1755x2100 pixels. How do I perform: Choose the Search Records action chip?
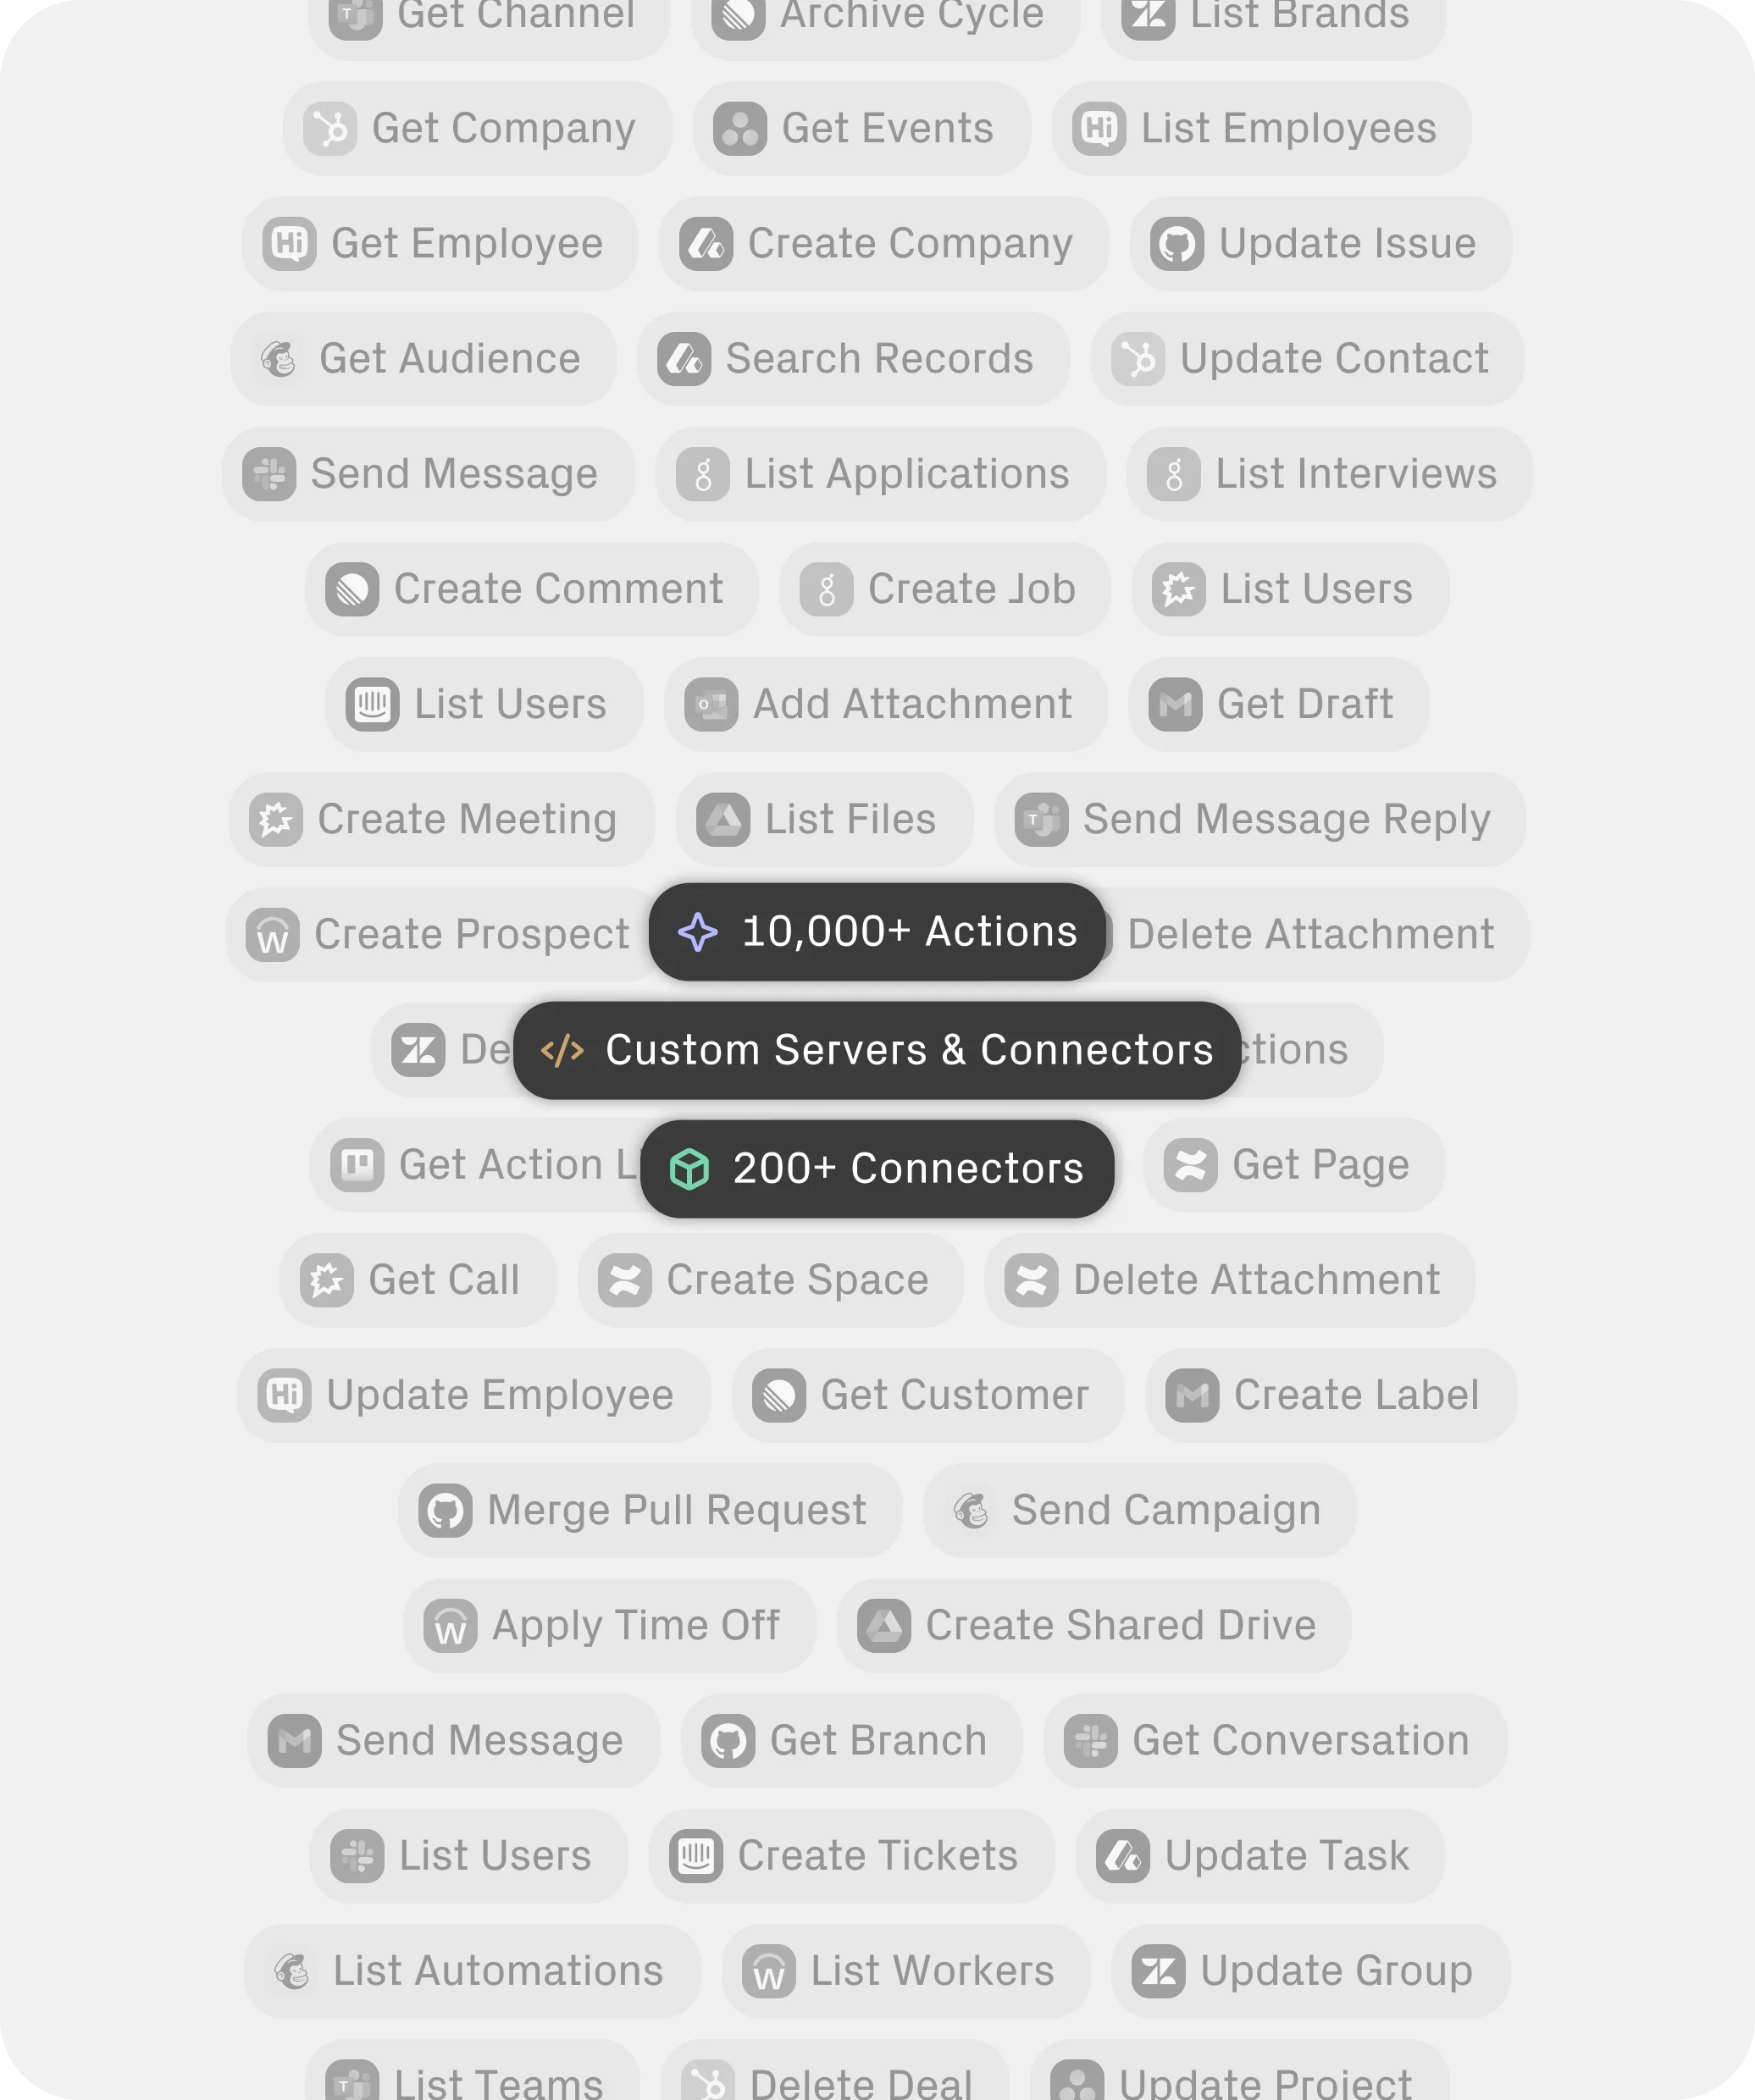[853, 359]
